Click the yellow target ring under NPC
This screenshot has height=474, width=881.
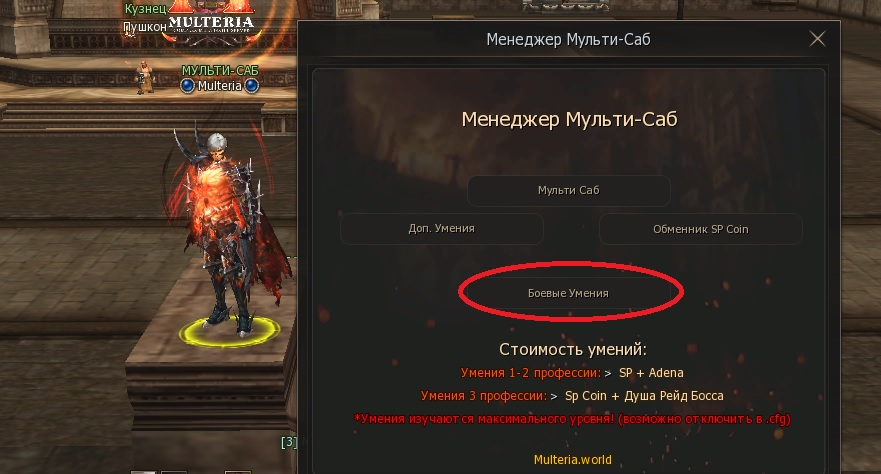[229, 331]
